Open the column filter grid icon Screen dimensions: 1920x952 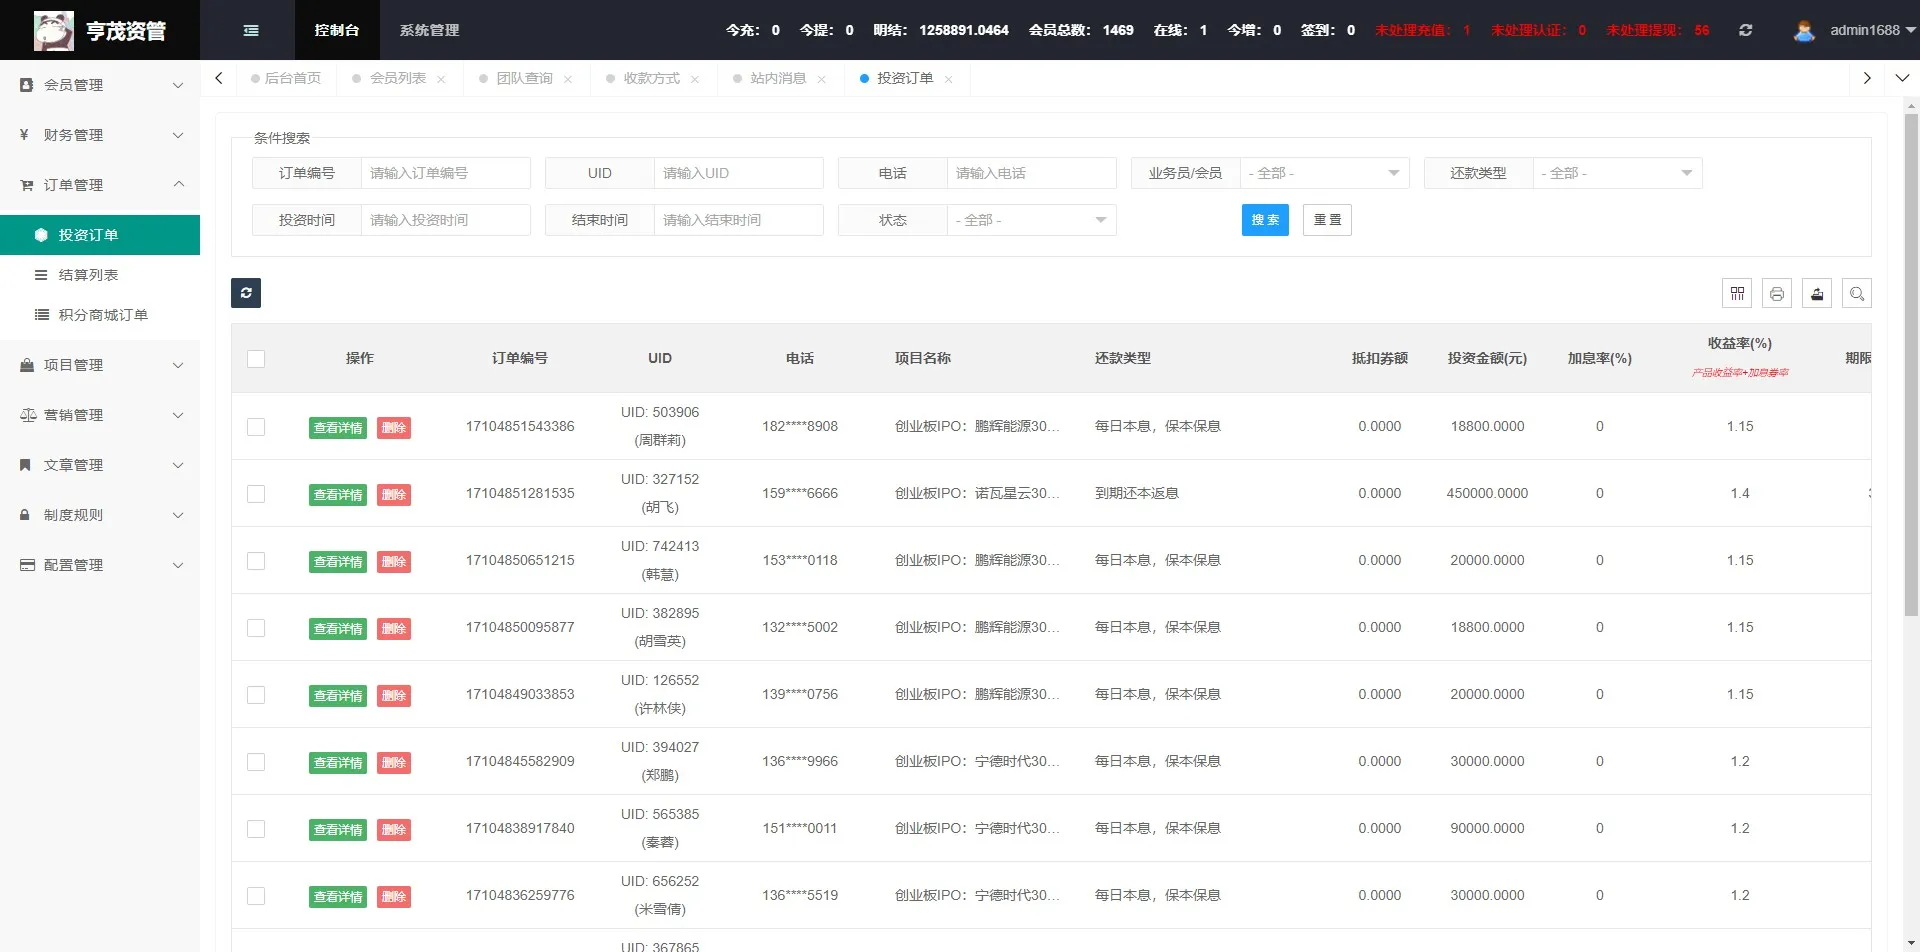tap(1737, 293)
